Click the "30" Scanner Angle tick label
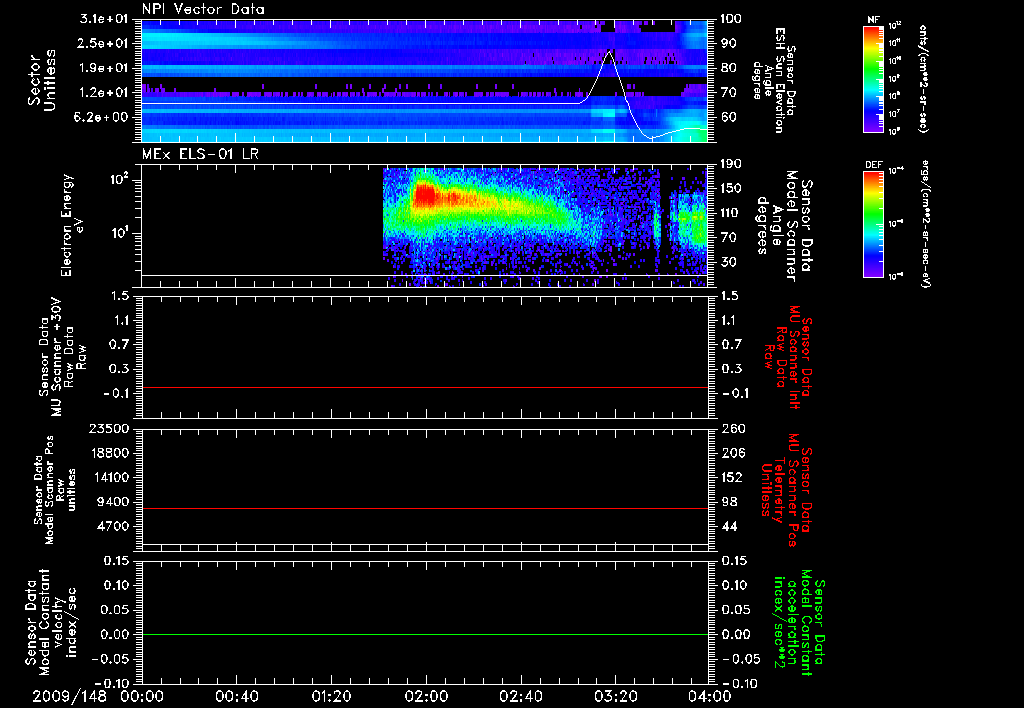The image size is (1024, 708). [728, 262]
